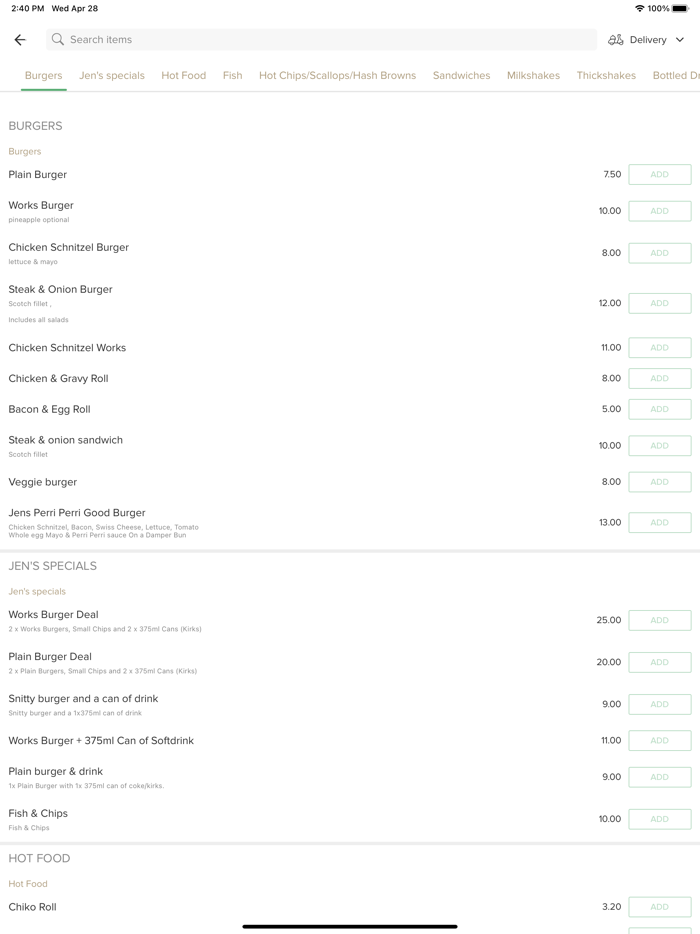Tap the back arrow icon
The width and height of the screenshot is (700, 934).
(20, 40)
